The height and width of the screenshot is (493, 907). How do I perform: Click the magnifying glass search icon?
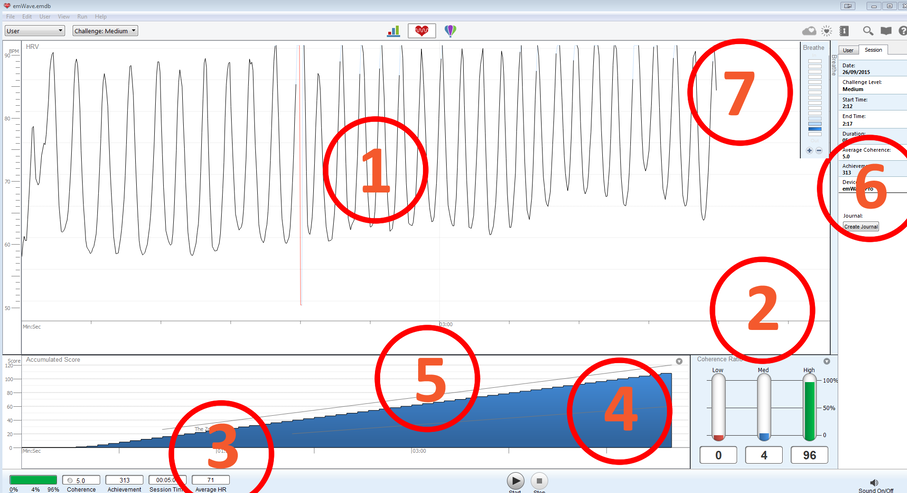868,31
